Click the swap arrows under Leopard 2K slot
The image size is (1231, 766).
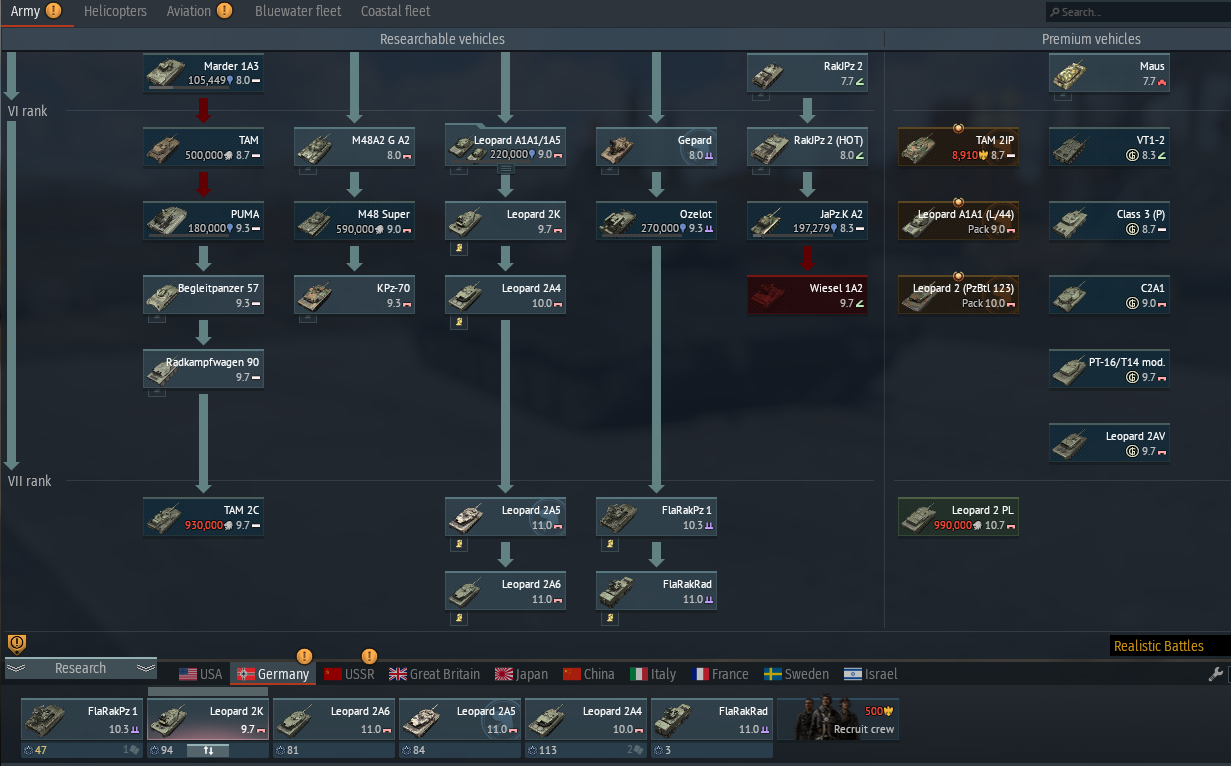click(x=208, y=750)
